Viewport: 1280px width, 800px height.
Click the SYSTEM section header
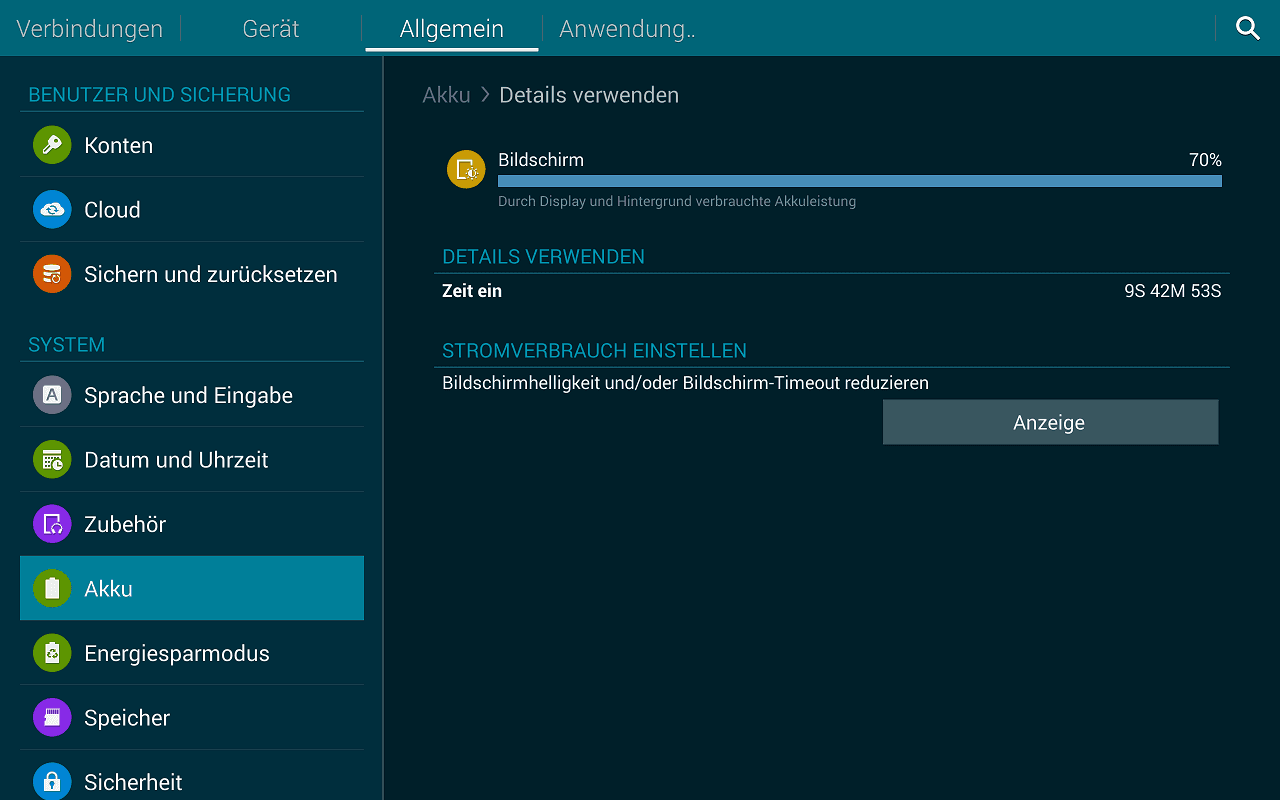point(66,345)
